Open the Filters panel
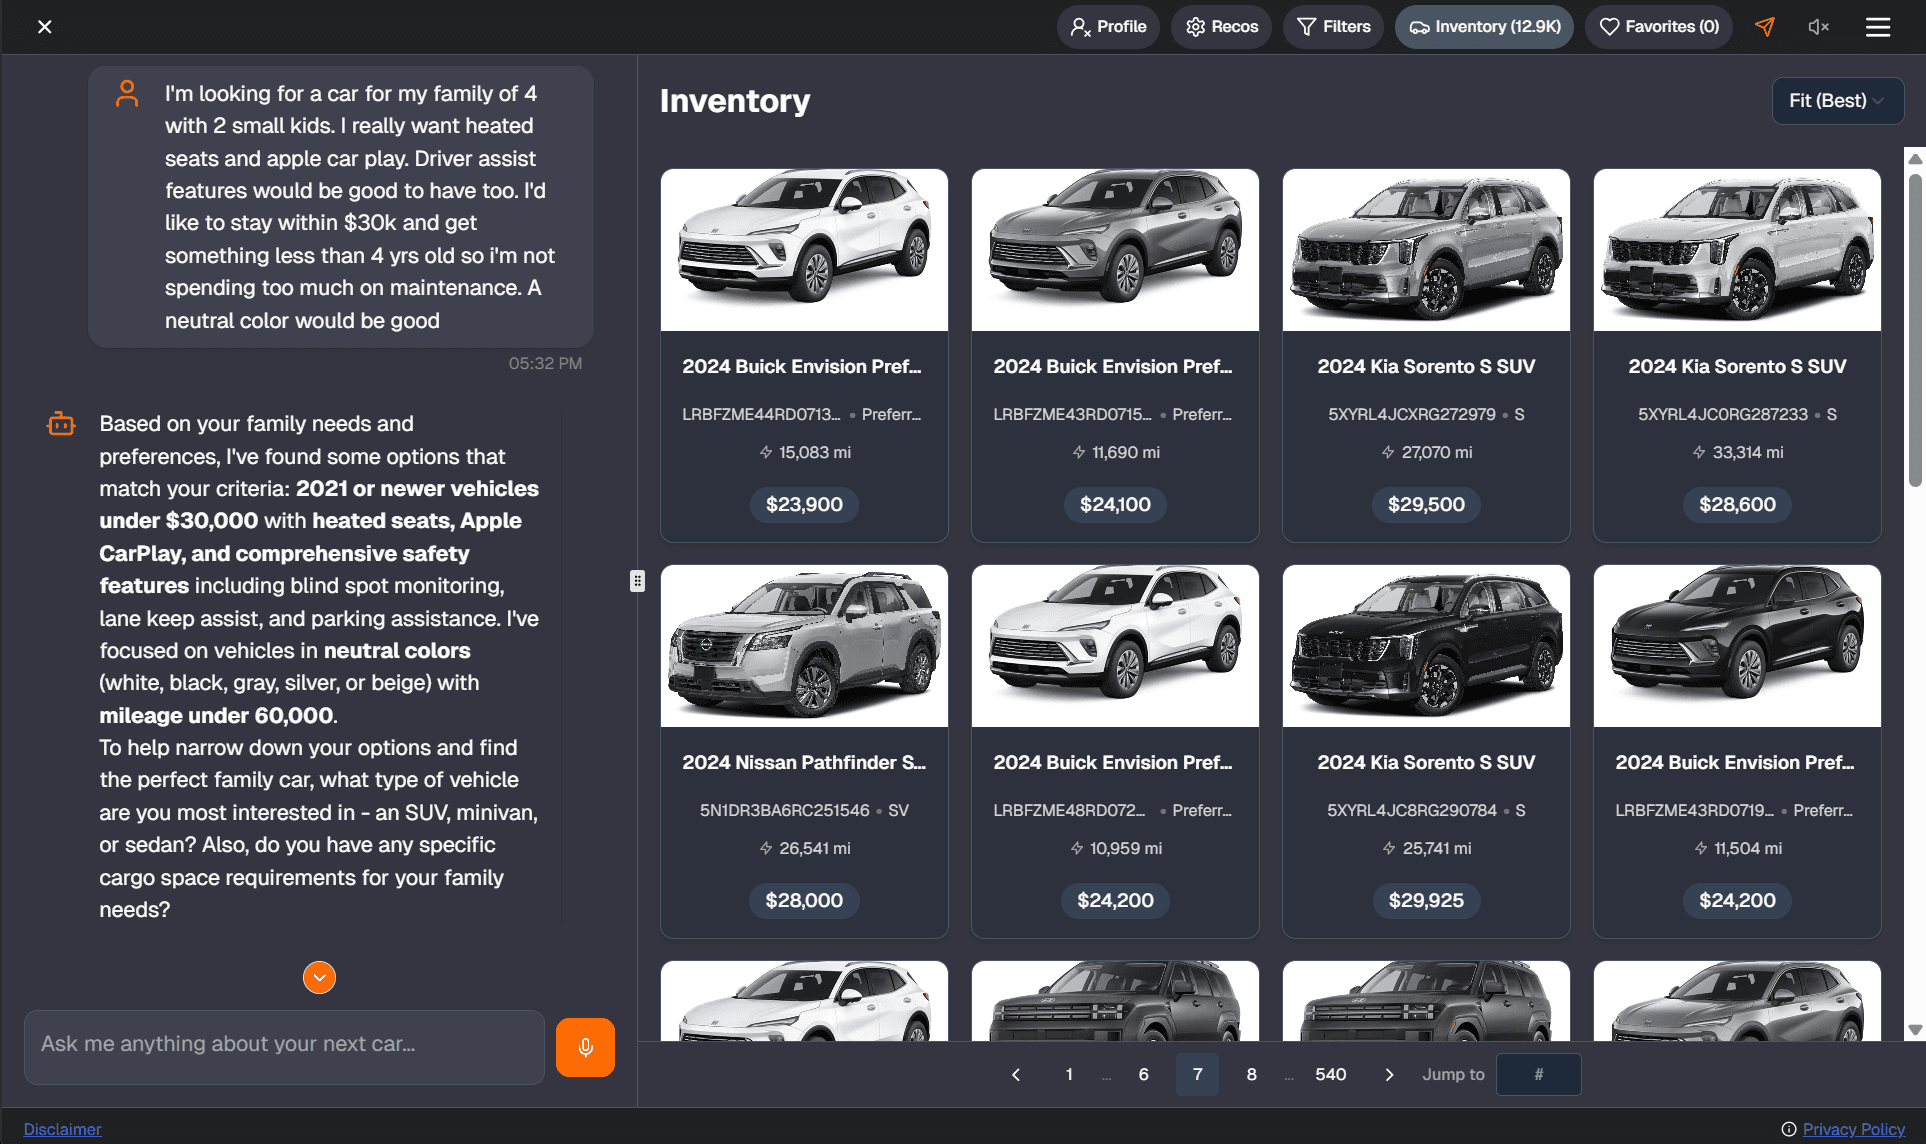 coord(1333,27)
